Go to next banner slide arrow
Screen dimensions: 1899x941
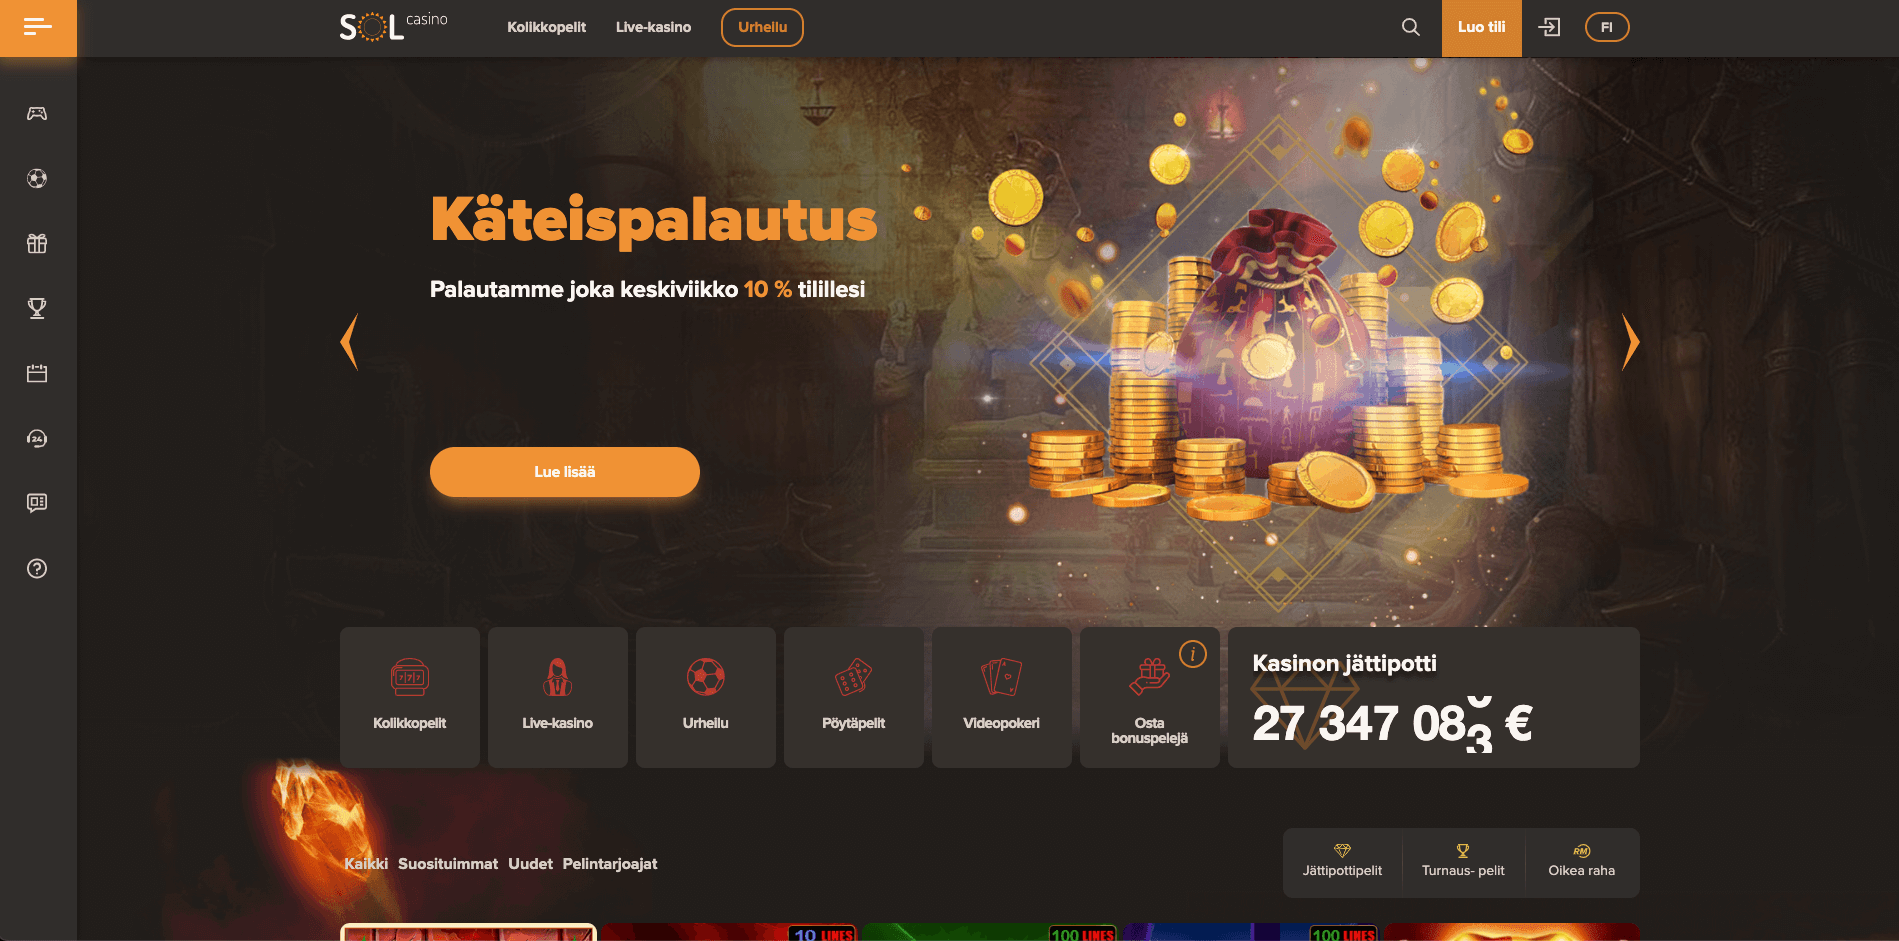pos(1630,342)
